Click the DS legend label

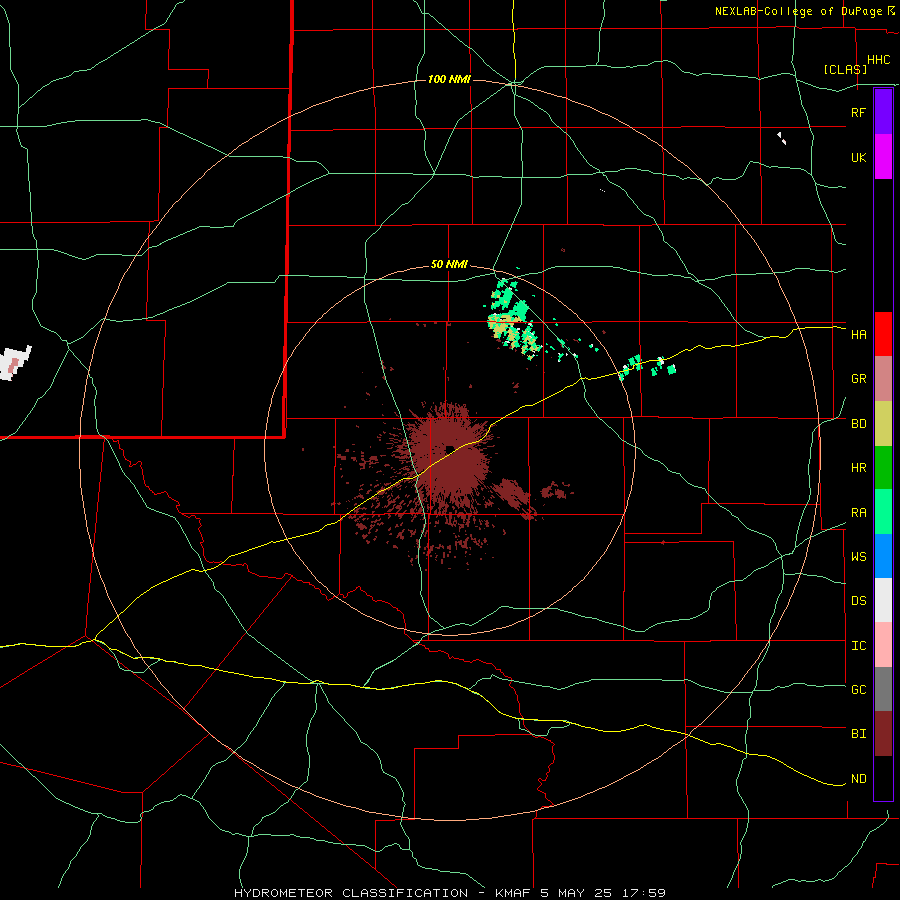(x=859, y=601)
